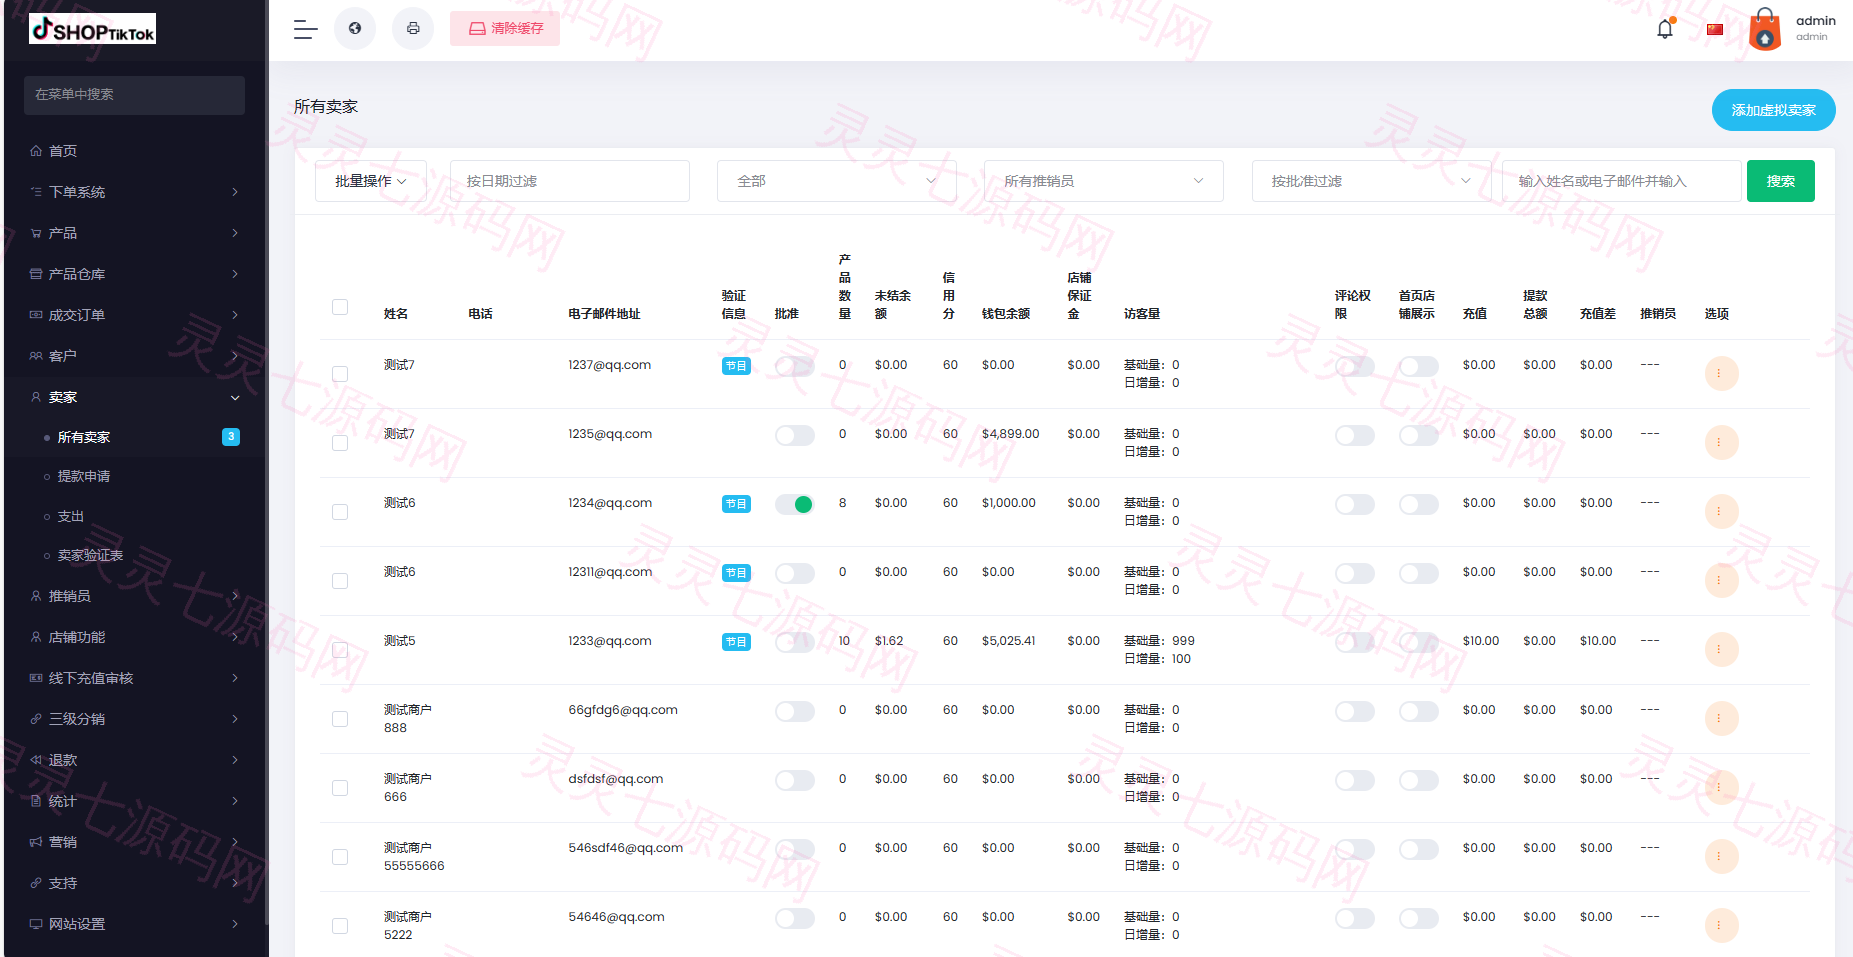Image resolution: width=1853 pixels, height=957 pixels.
Task: Open the notification bell icon
Action: click(1665, 28)
